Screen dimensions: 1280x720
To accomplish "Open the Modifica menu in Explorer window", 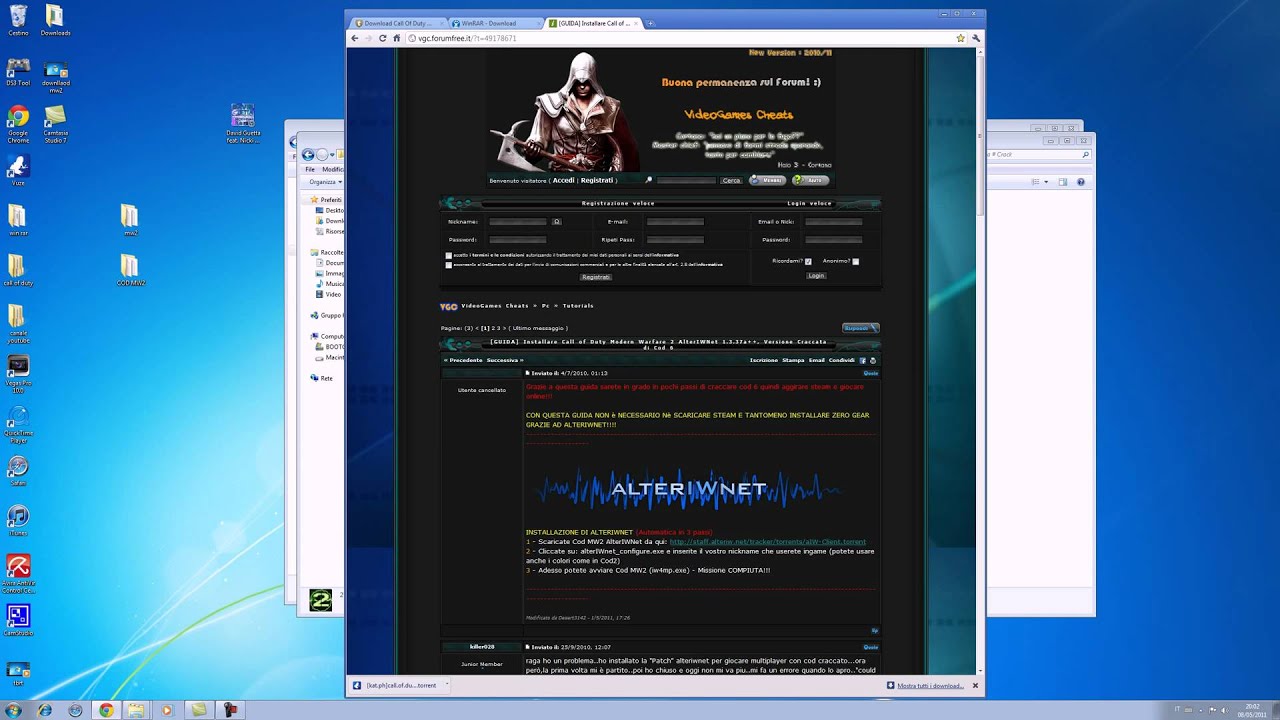I will [332, 169].
